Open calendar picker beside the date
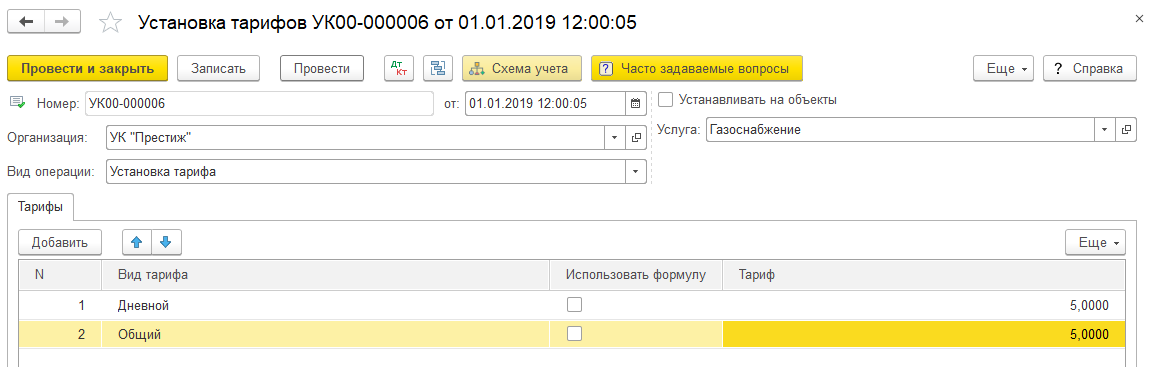Screen dimensions: 1152x367 pos(636,103)
